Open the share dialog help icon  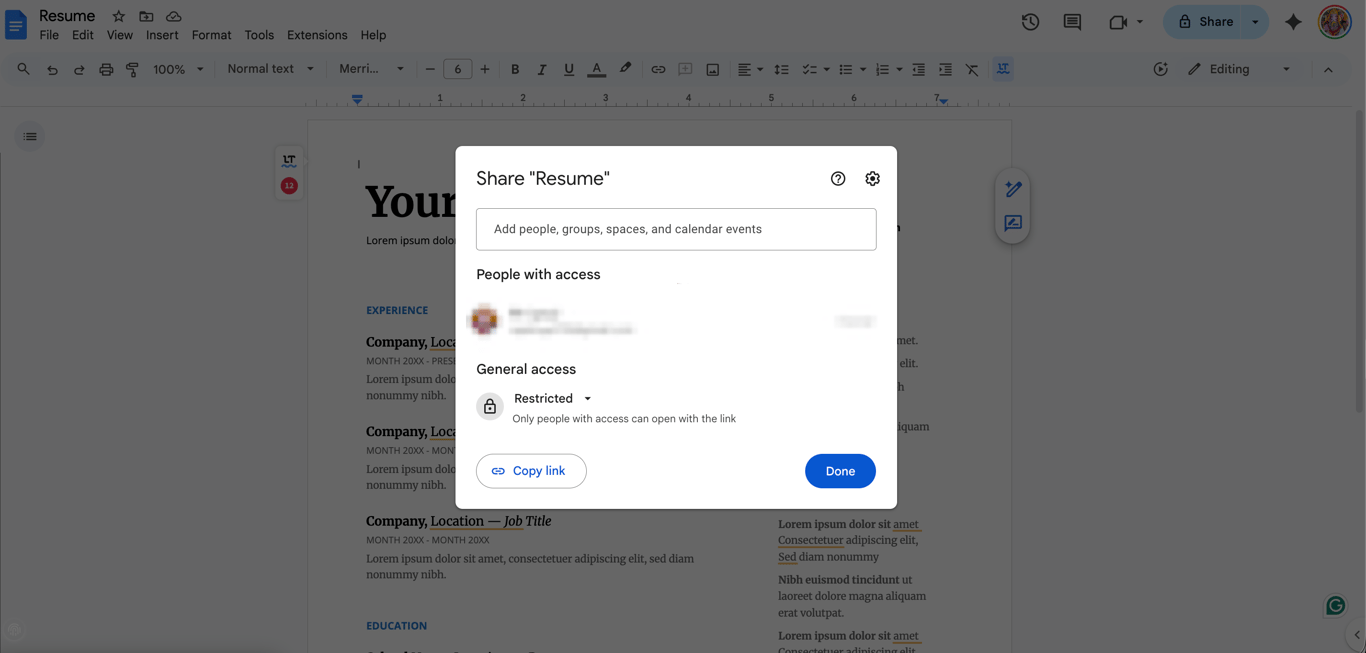coord(838,179)
